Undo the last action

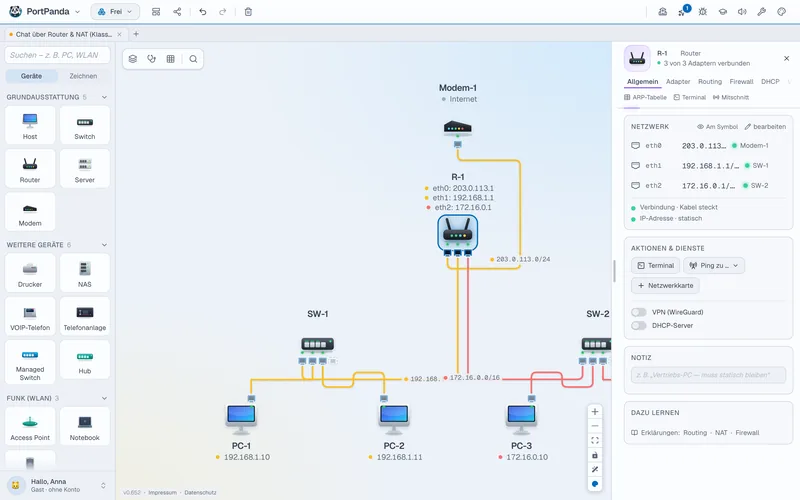click(203, 12)
